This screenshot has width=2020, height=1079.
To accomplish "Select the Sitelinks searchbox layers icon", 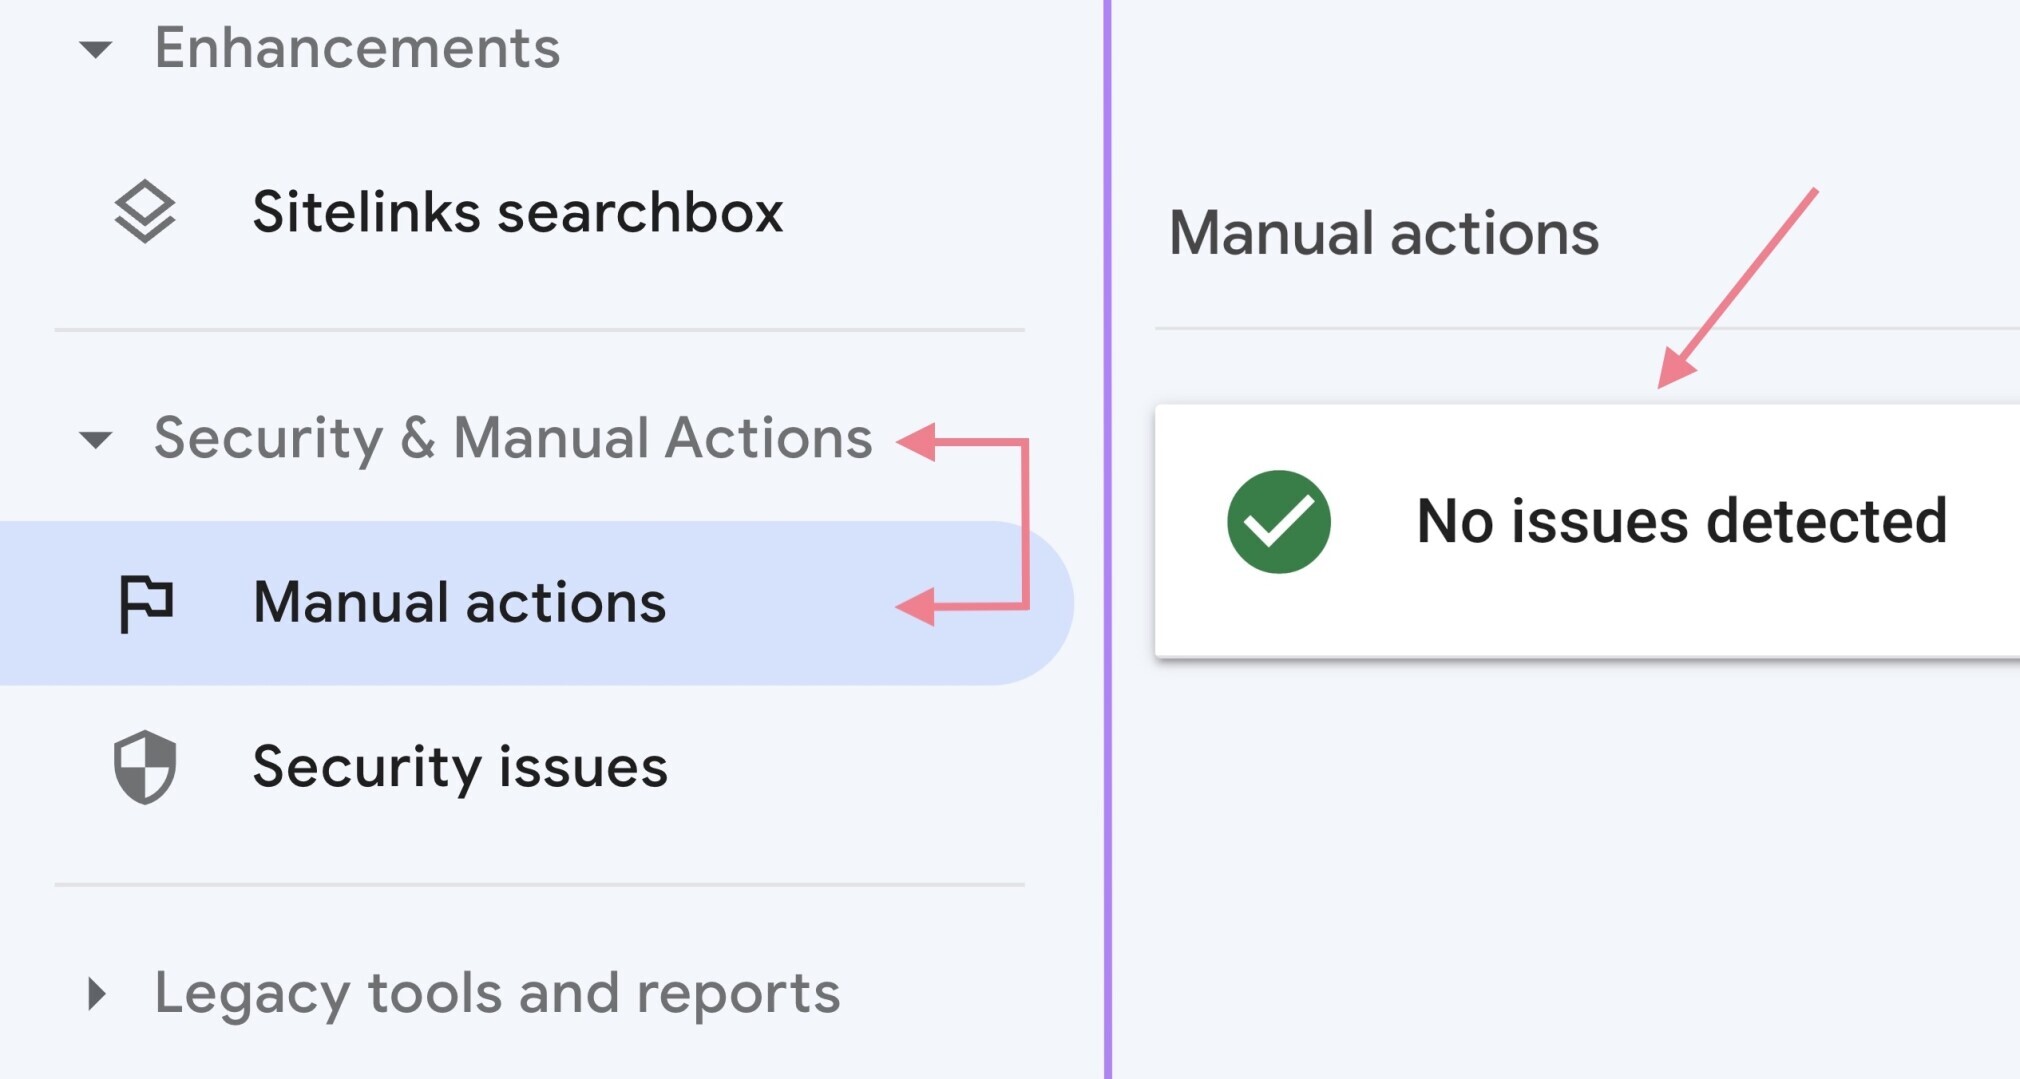I will [x=146, y=212].
